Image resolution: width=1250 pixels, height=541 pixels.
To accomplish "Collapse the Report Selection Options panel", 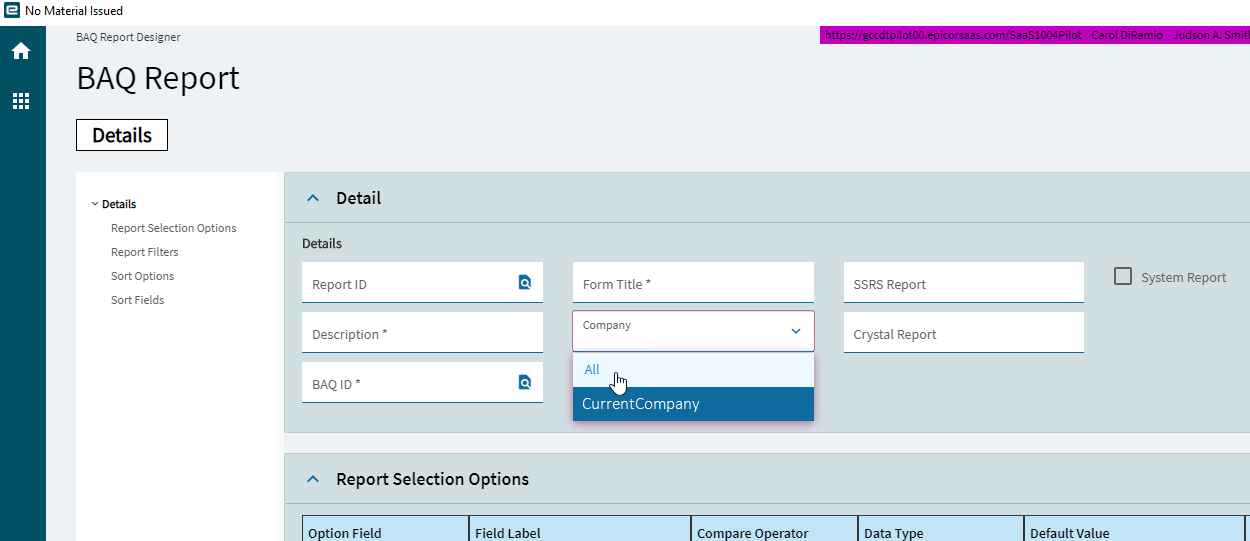I will point(313,479).
